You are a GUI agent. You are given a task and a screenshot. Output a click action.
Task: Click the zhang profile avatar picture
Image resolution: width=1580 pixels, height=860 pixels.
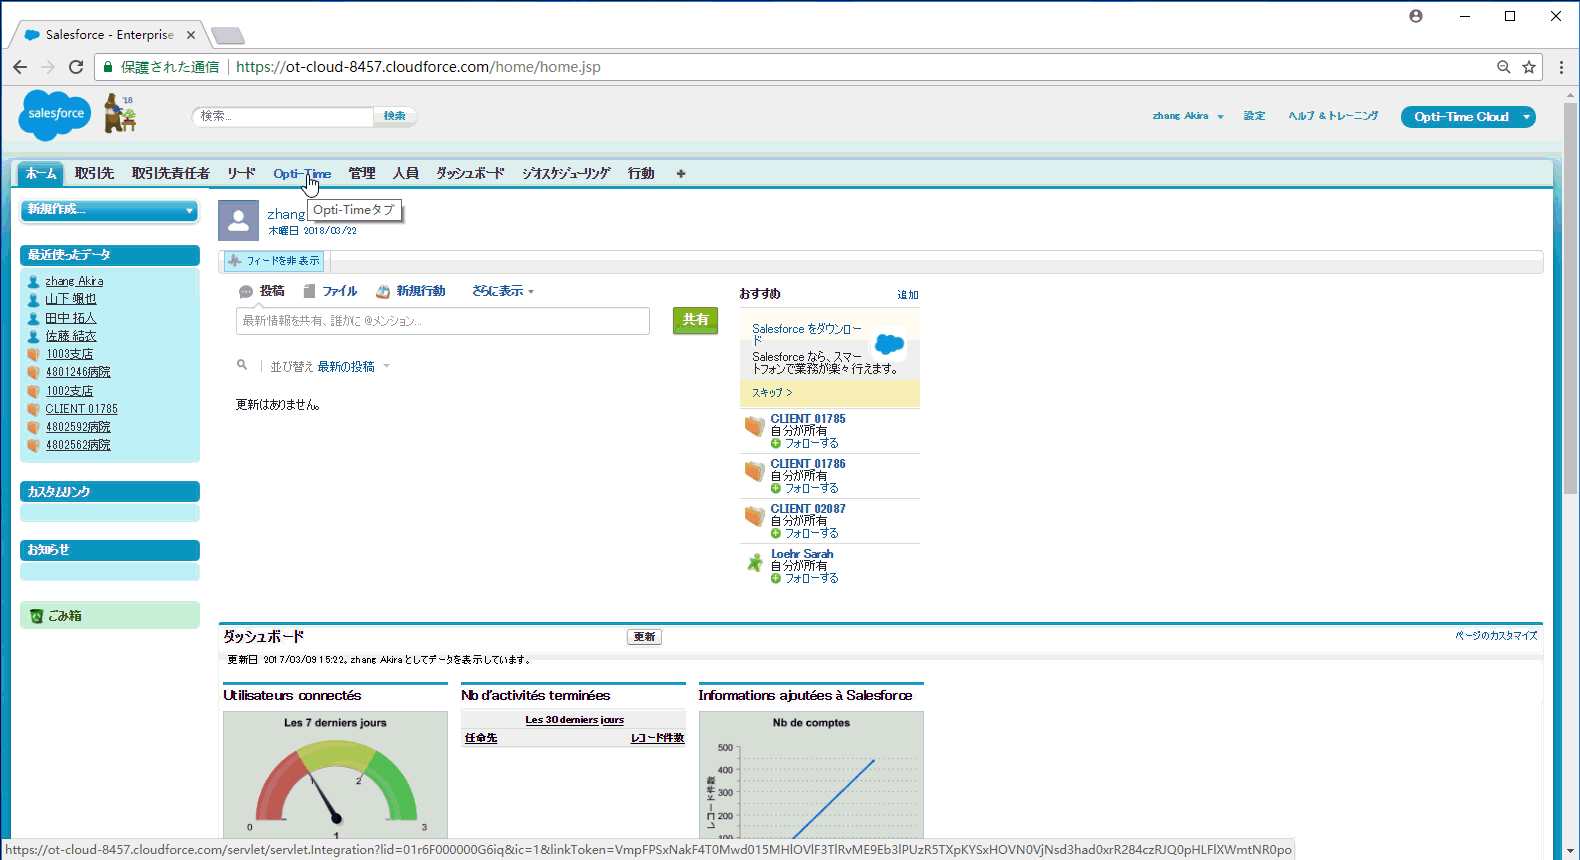click(x=238, y=221)
